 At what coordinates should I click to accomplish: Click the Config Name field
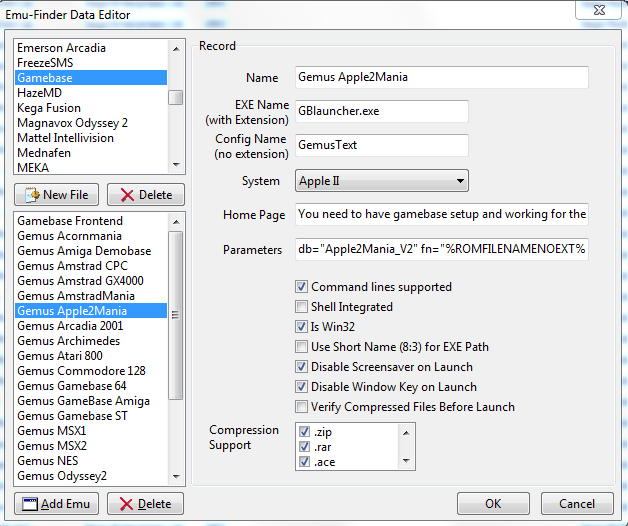pyautogui.click(x=382, y=145)
